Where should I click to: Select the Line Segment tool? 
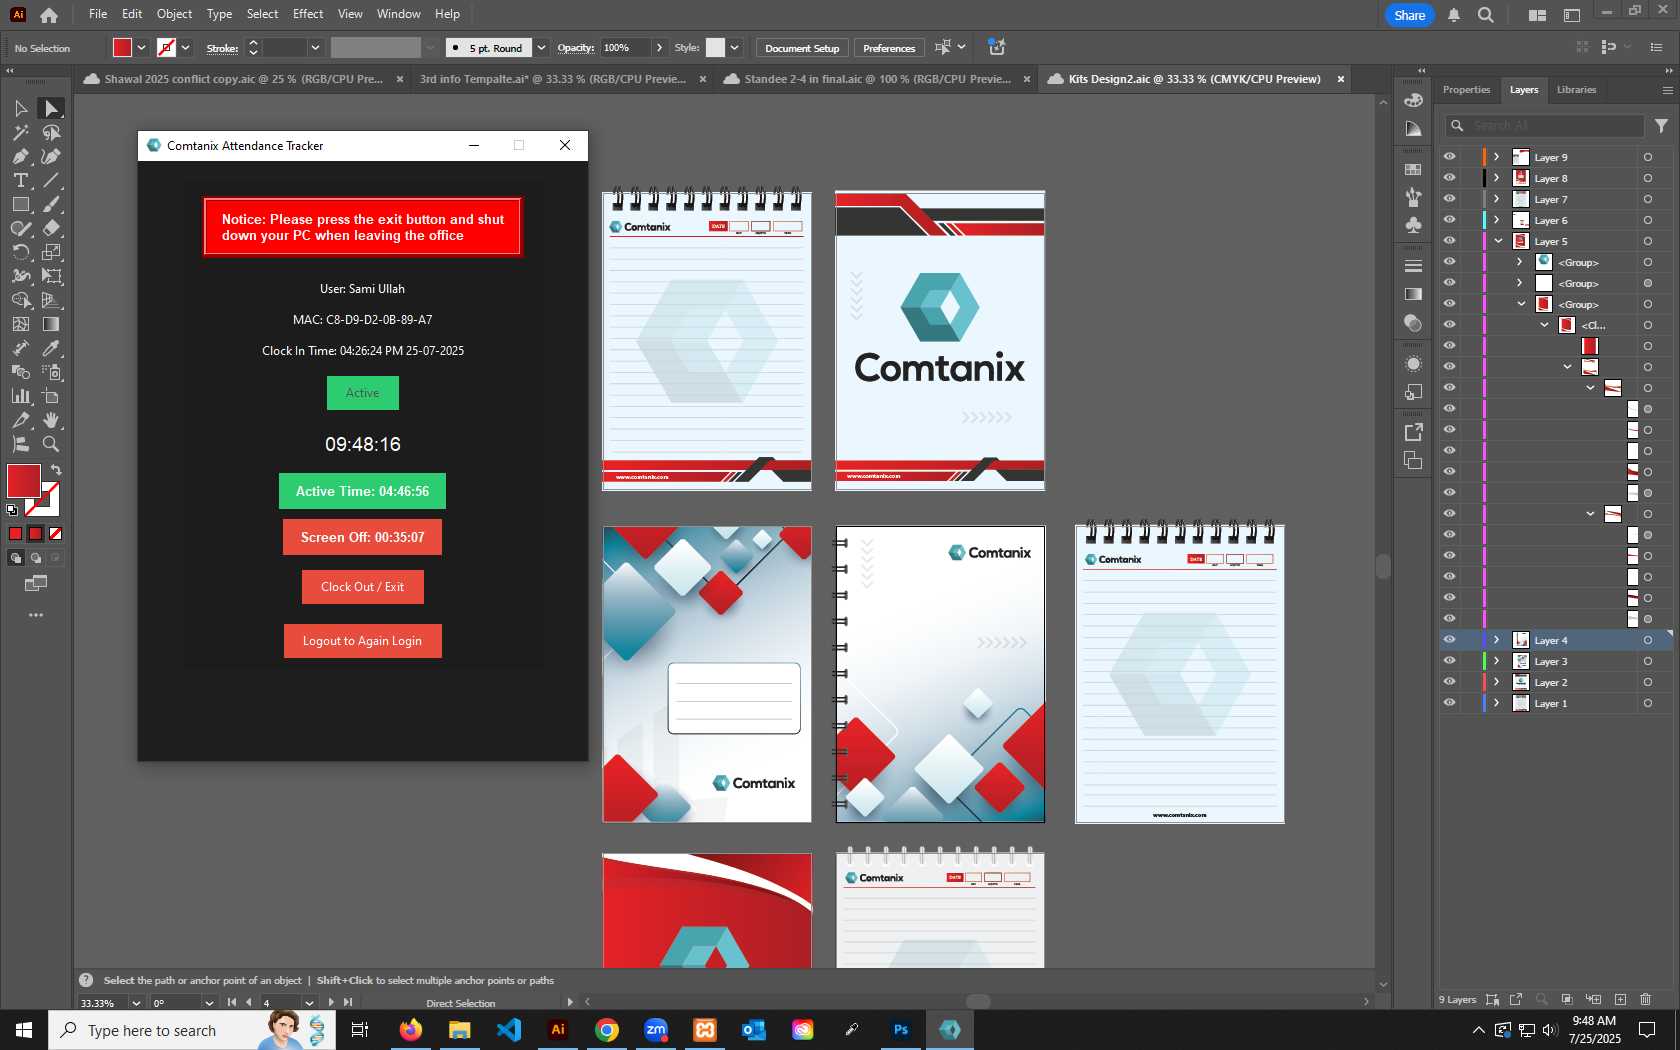coord(51,180)
